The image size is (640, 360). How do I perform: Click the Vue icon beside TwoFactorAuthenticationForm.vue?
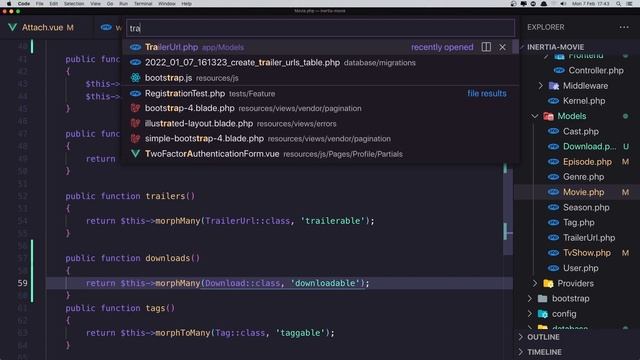coord(136,154)
